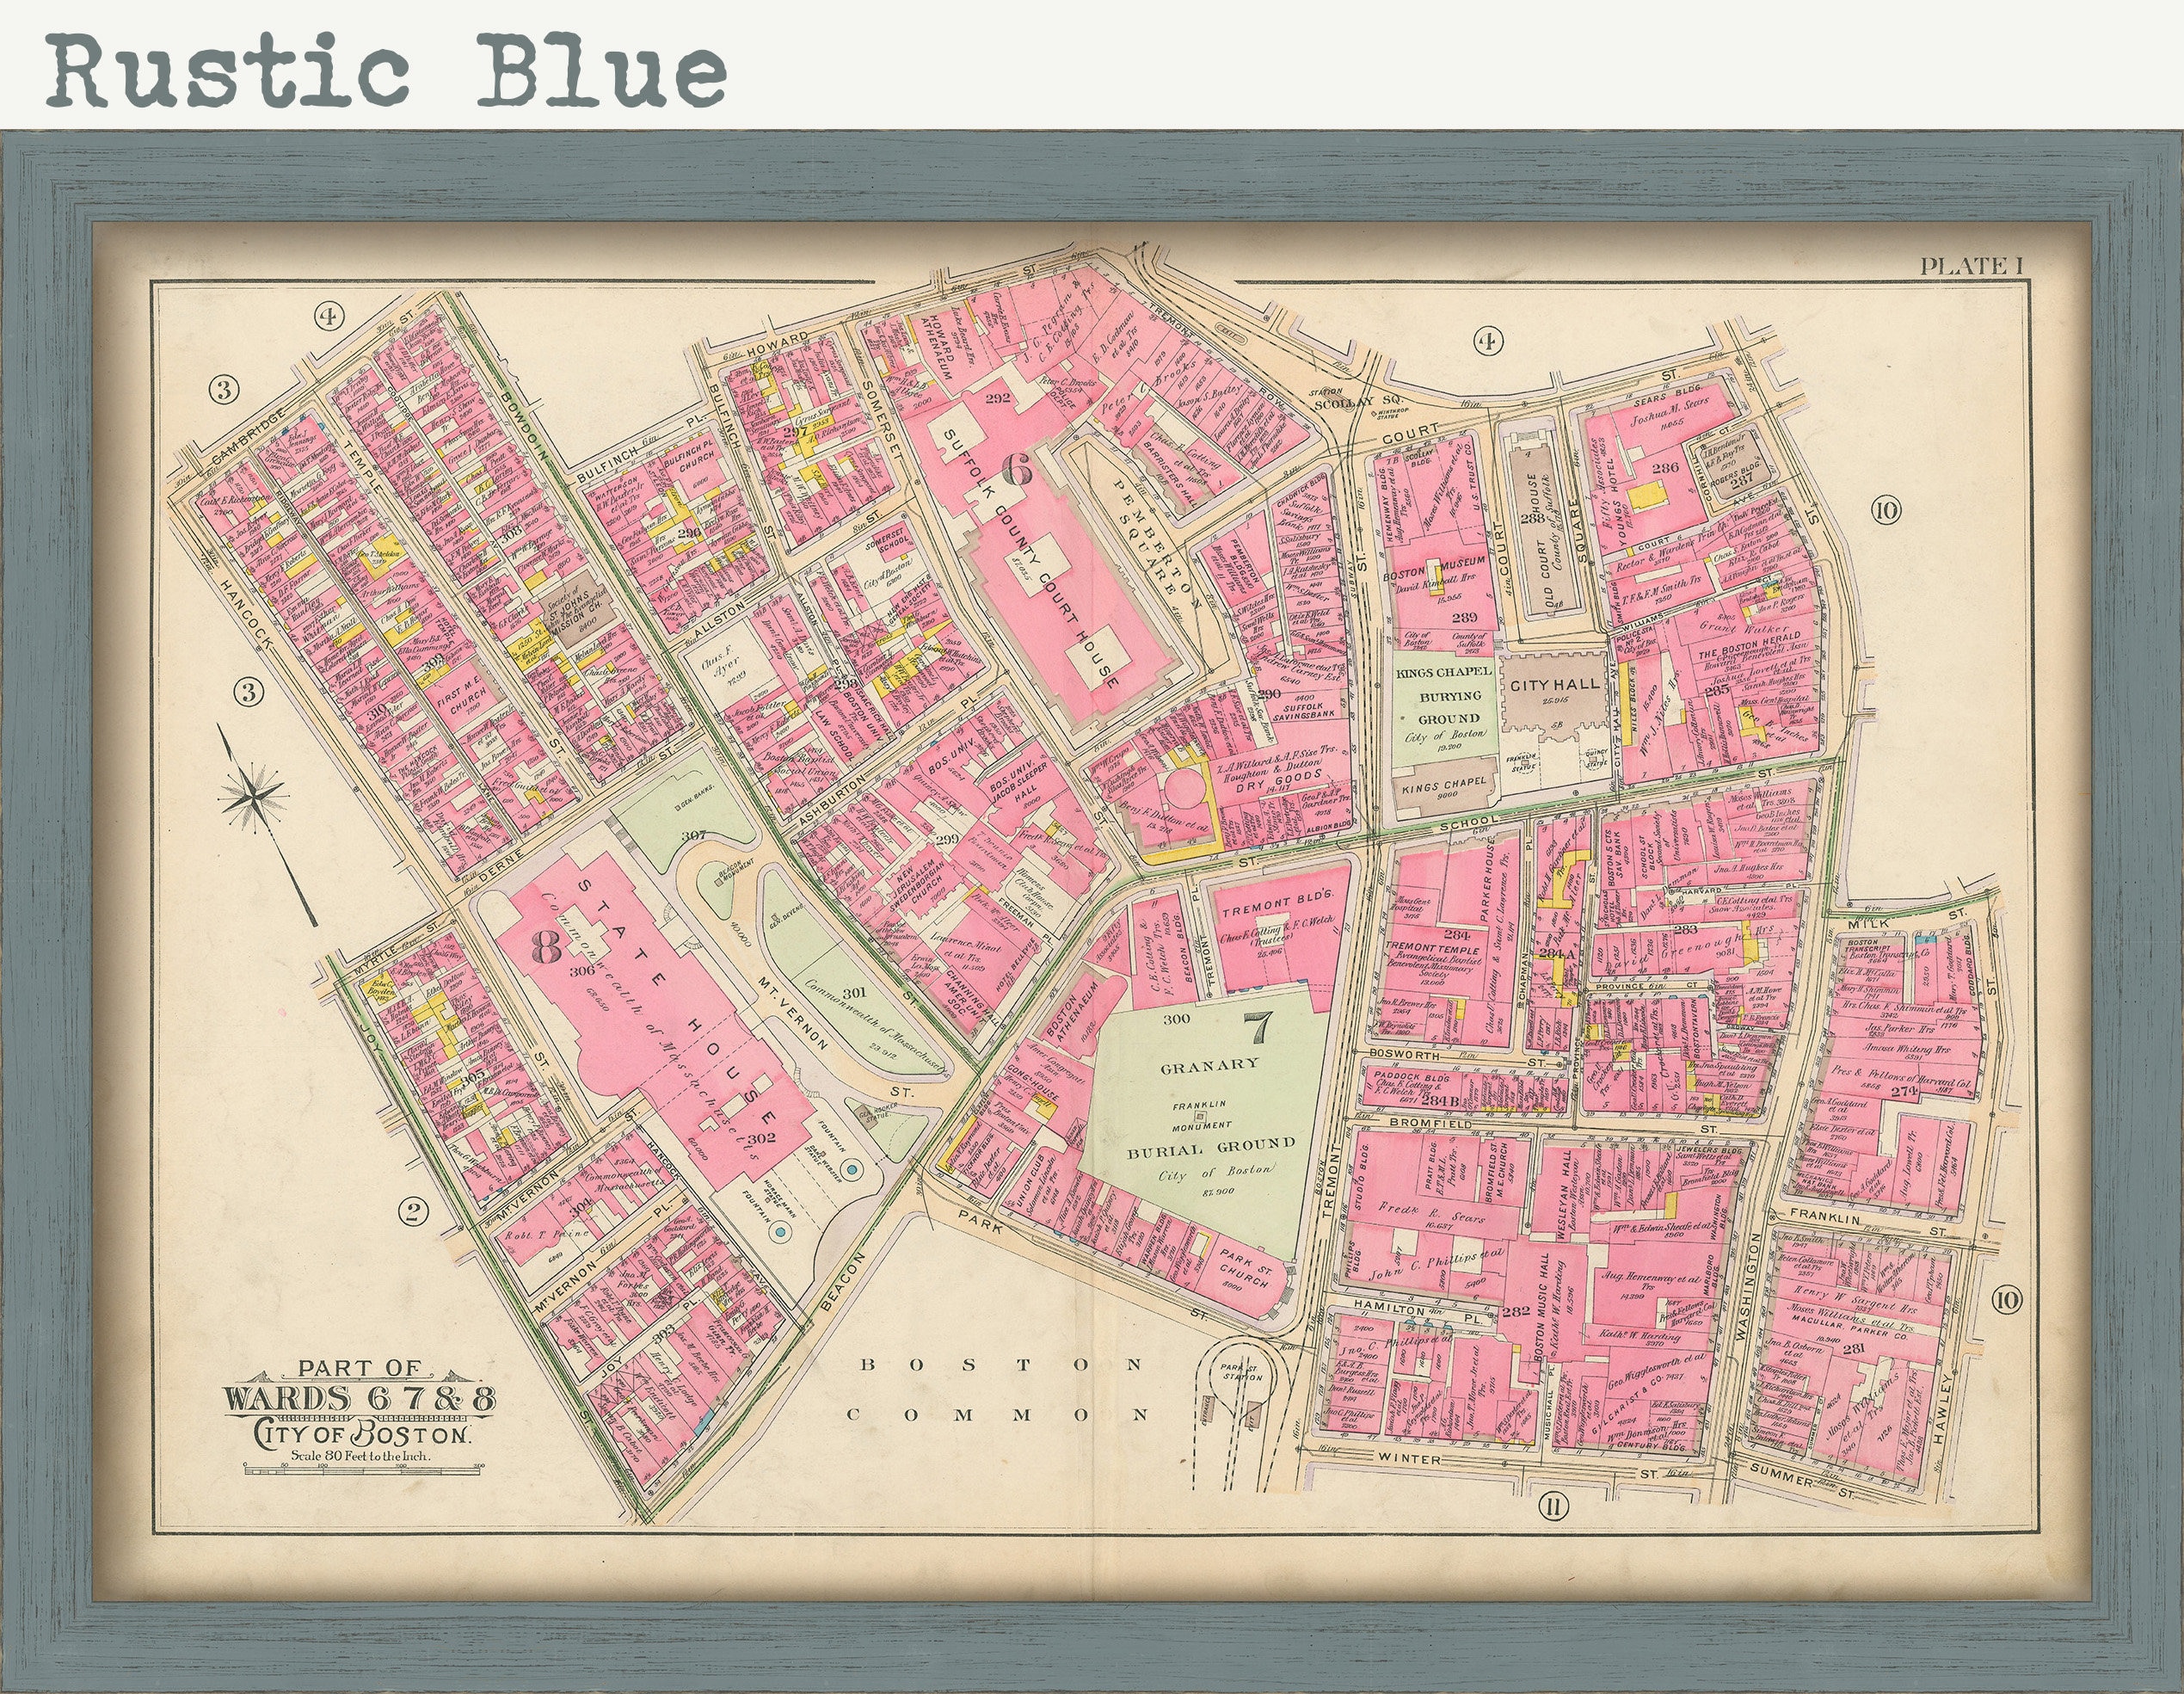Select "Scale 80 Feet to the Inch" text

pos(360,1456)
